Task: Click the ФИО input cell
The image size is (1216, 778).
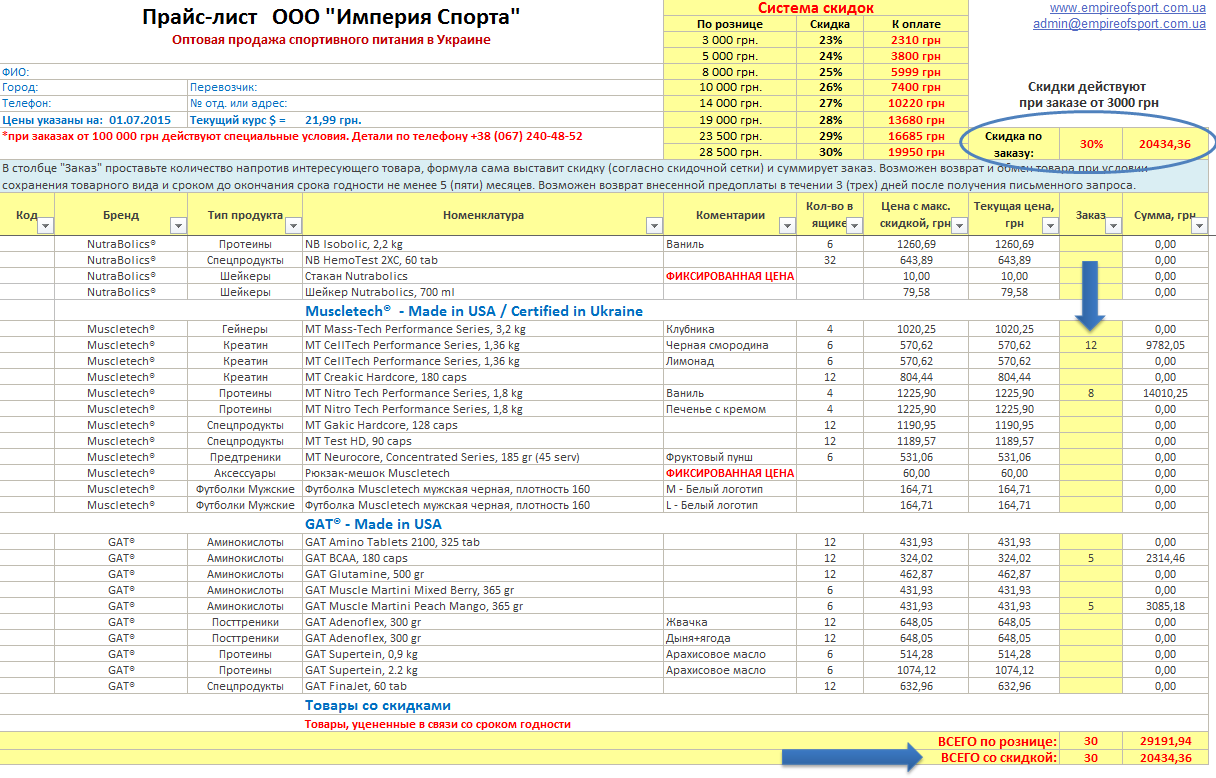Action: point(330,72)
